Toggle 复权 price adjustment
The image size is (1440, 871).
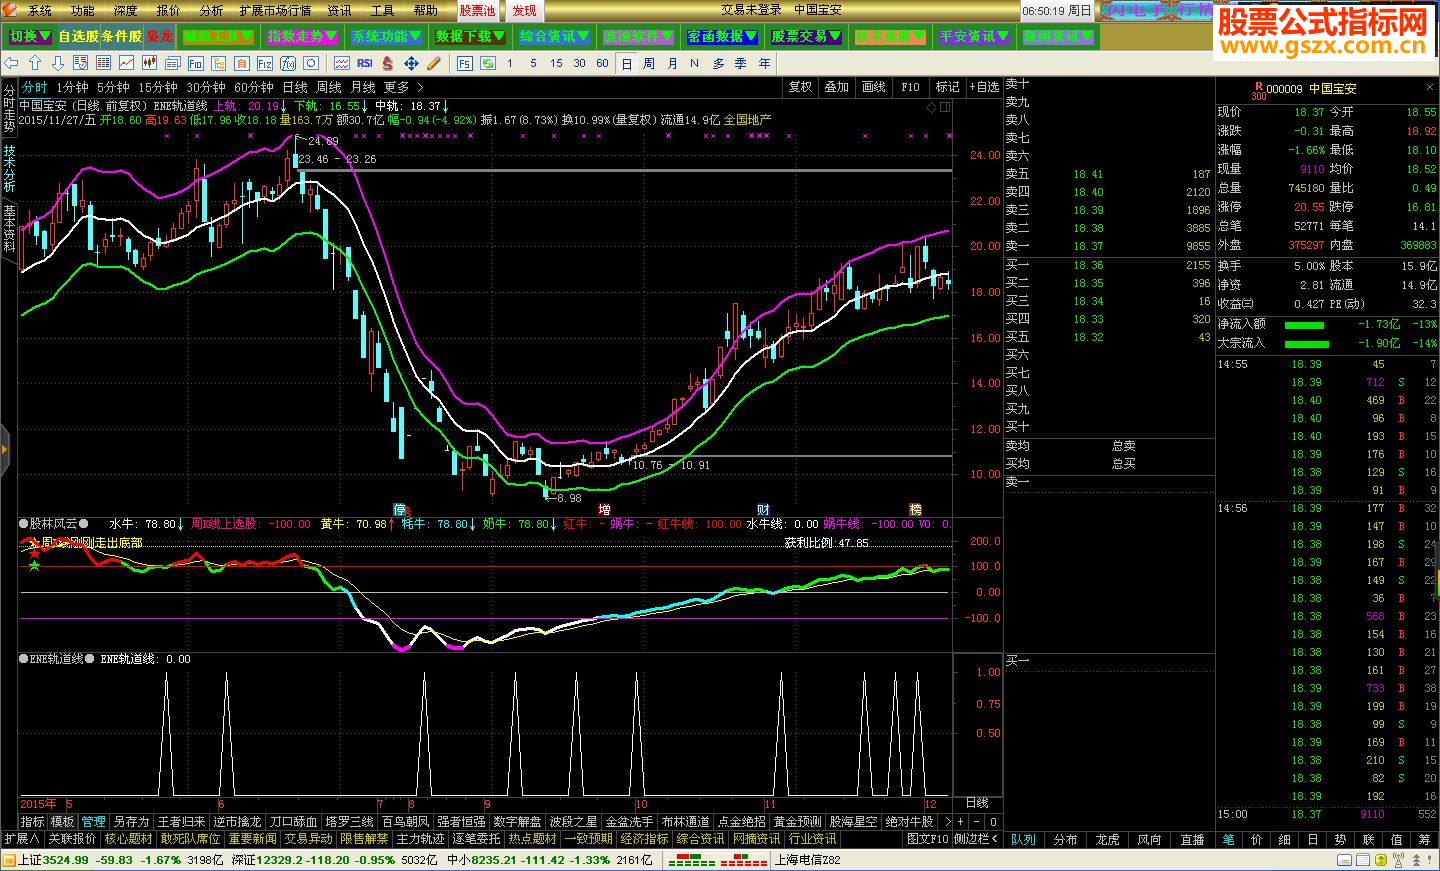[x=801, y=87]
